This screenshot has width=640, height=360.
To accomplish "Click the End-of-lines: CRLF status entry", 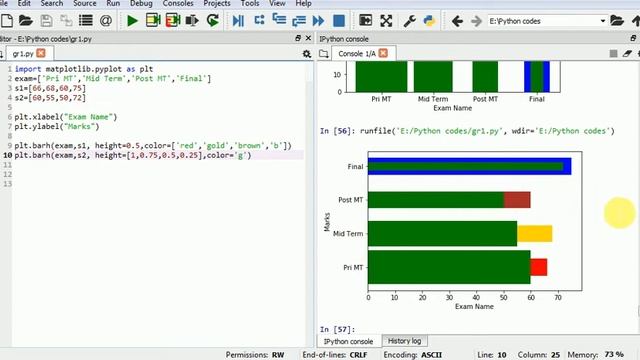I will 335,355.
